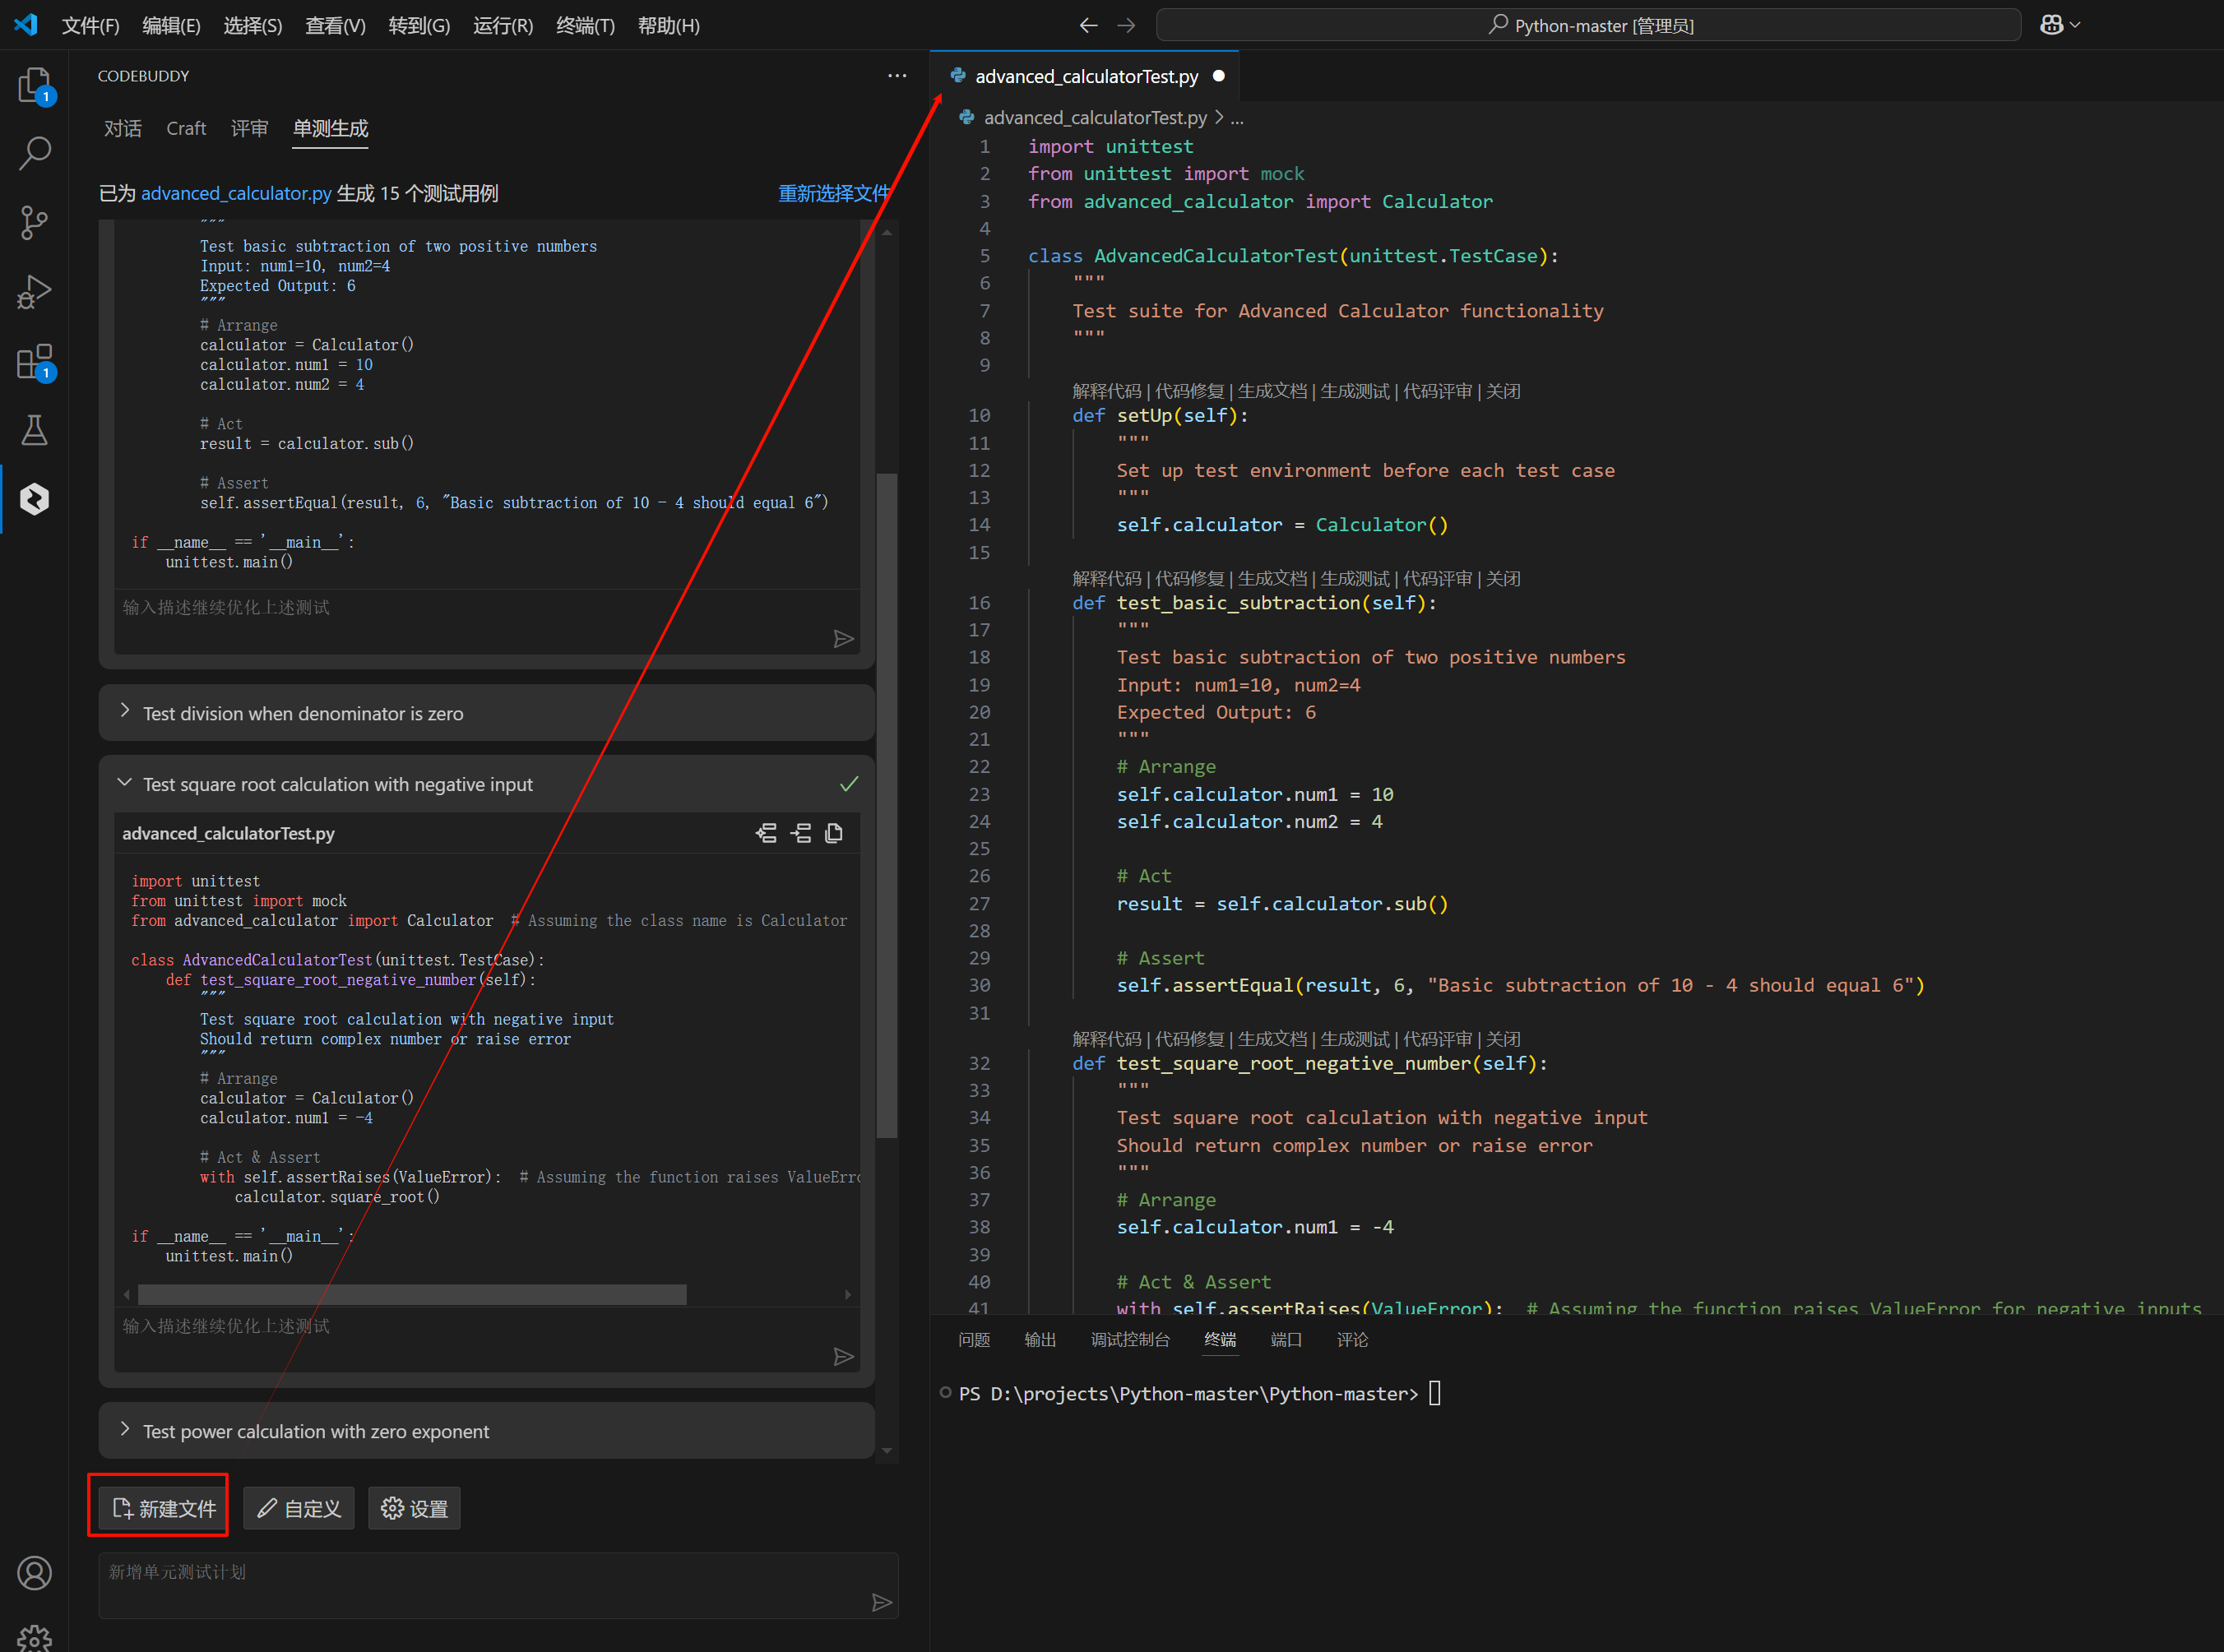Open the 运行(R) menu

503,25
